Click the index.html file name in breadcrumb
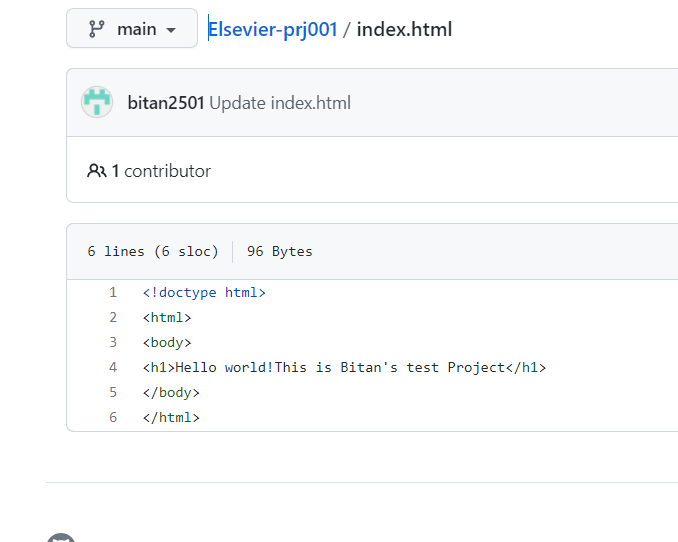Image resolution: width=678 pixels, height=542 pixels. pos(404,29)
